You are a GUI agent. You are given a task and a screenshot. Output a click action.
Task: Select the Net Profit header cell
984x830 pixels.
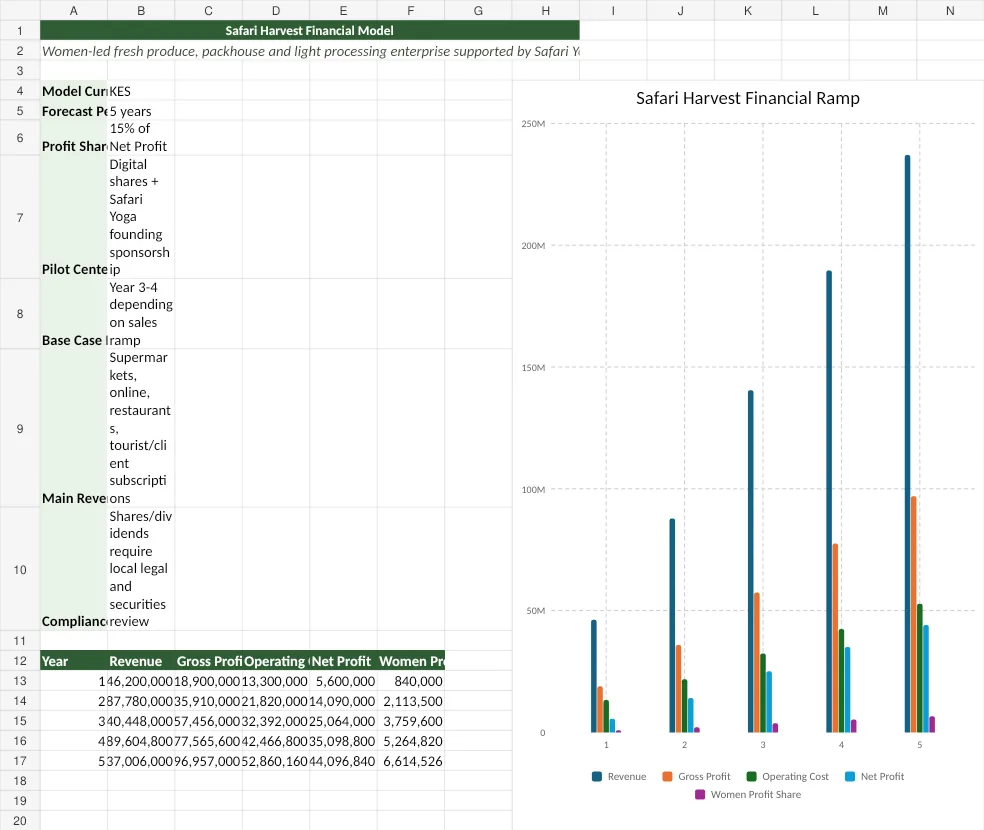(343, 661)
